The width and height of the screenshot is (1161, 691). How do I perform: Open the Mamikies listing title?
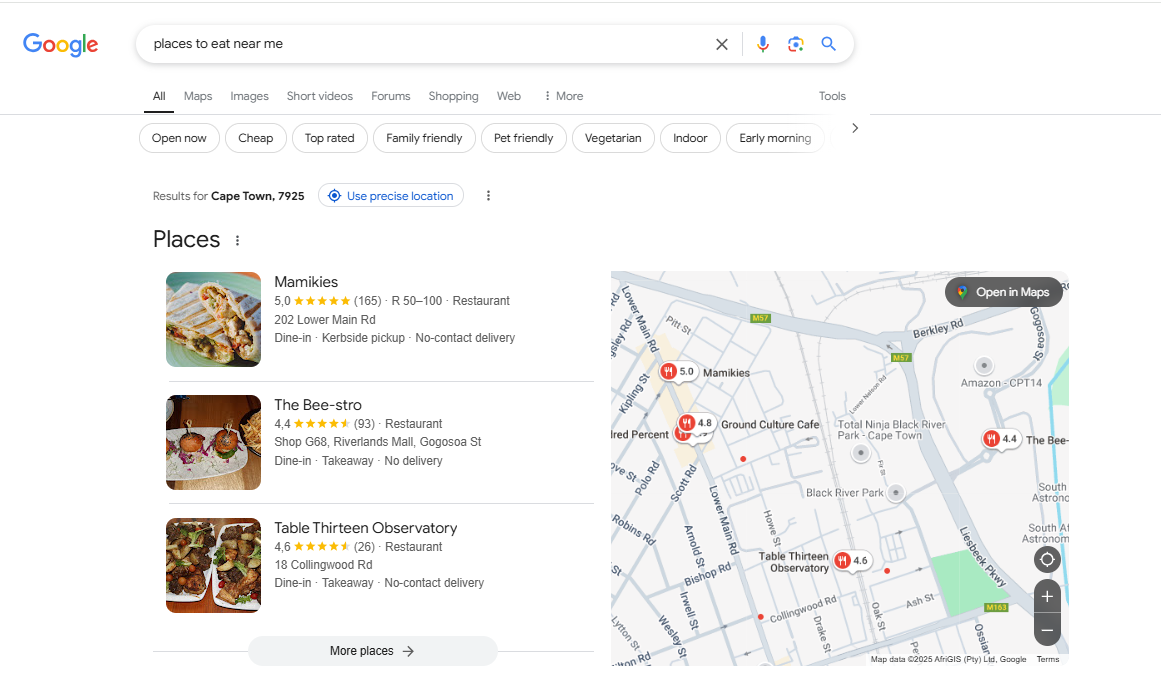tap(306, 282)
